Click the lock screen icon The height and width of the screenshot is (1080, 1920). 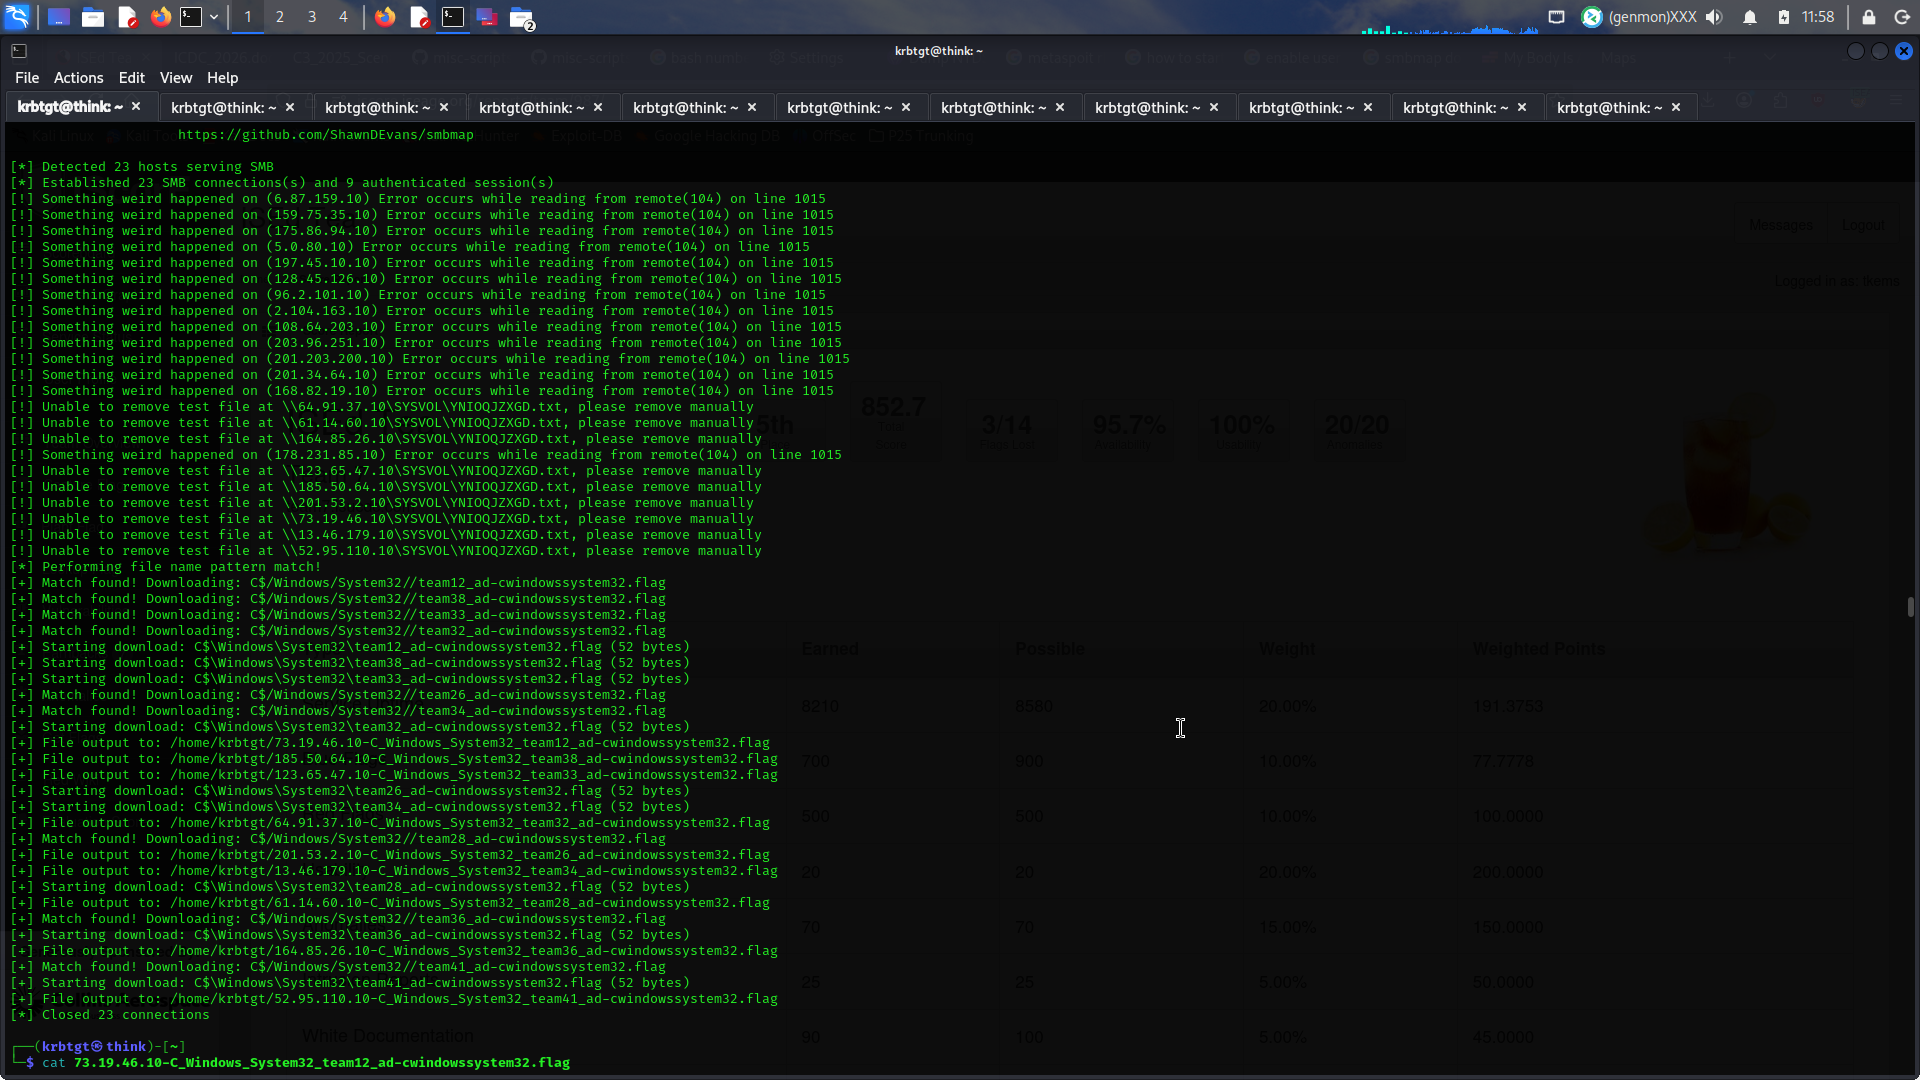point(1868,17)
